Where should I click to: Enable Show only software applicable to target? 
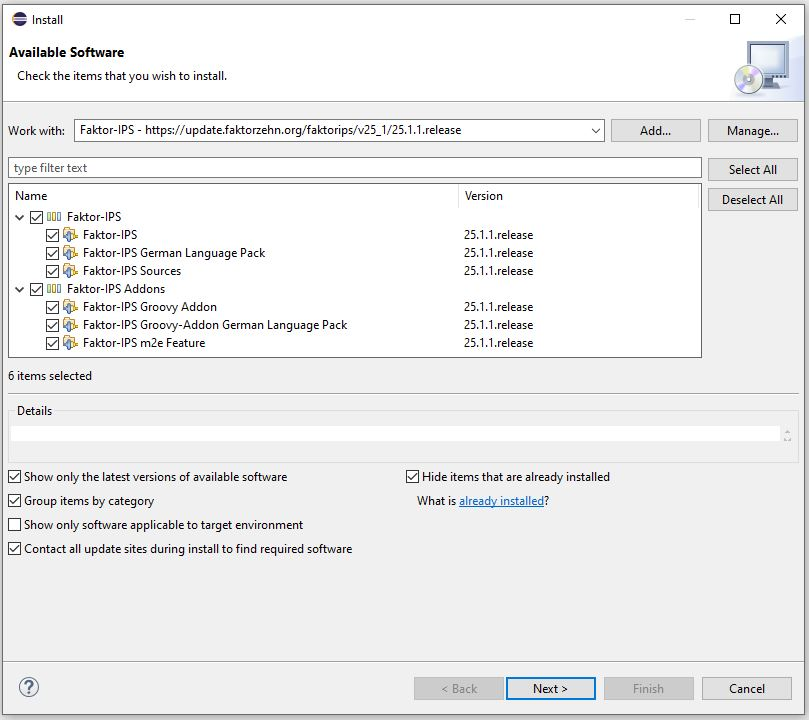15,525
